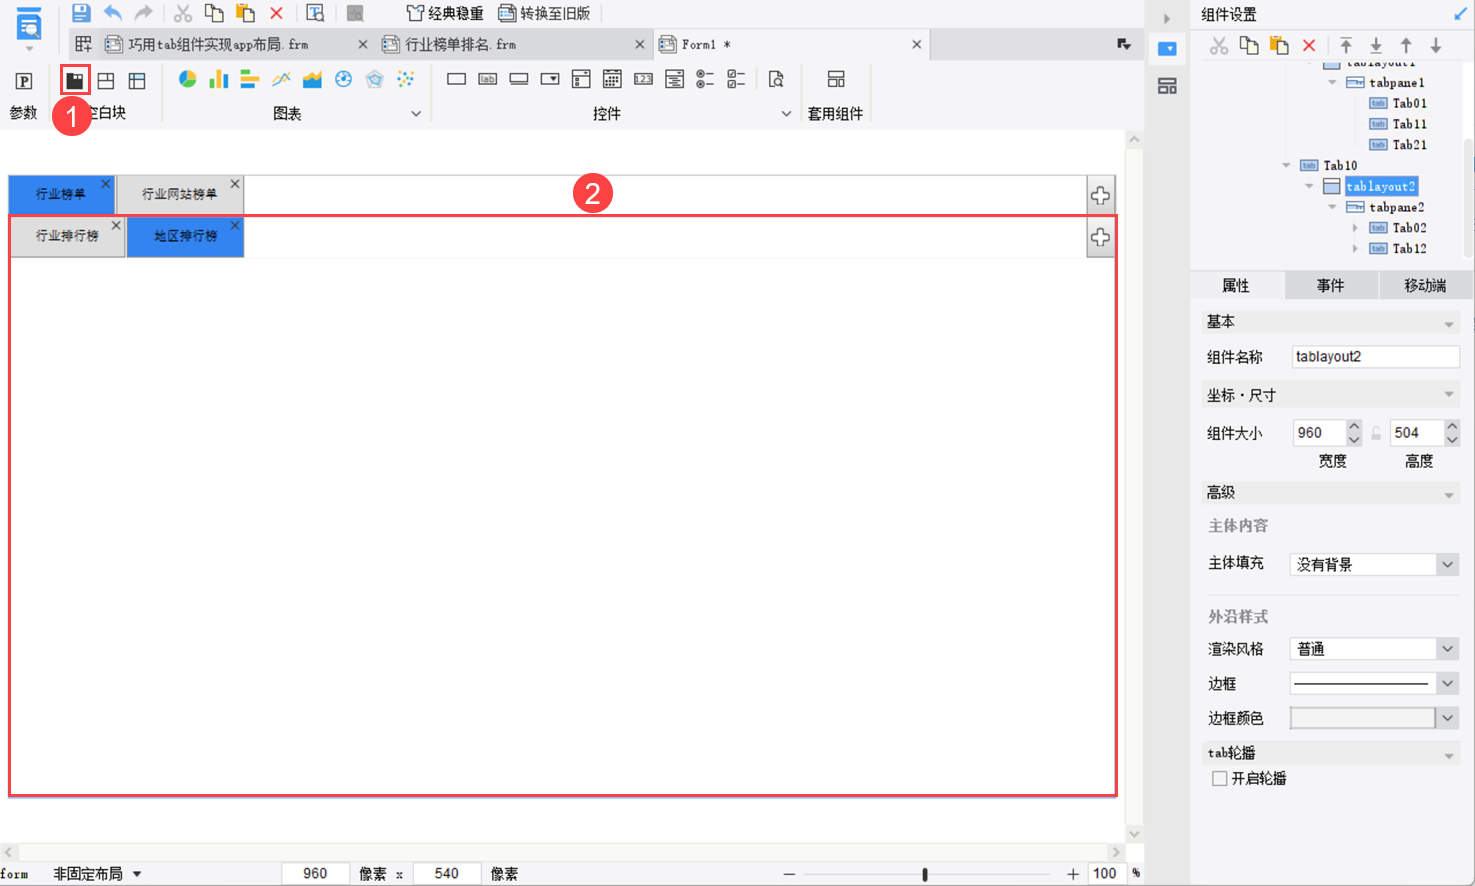This screenshot has height=886, width=1475.
Task: Switch to the 属性 tab
Action: click(1236, 285)
